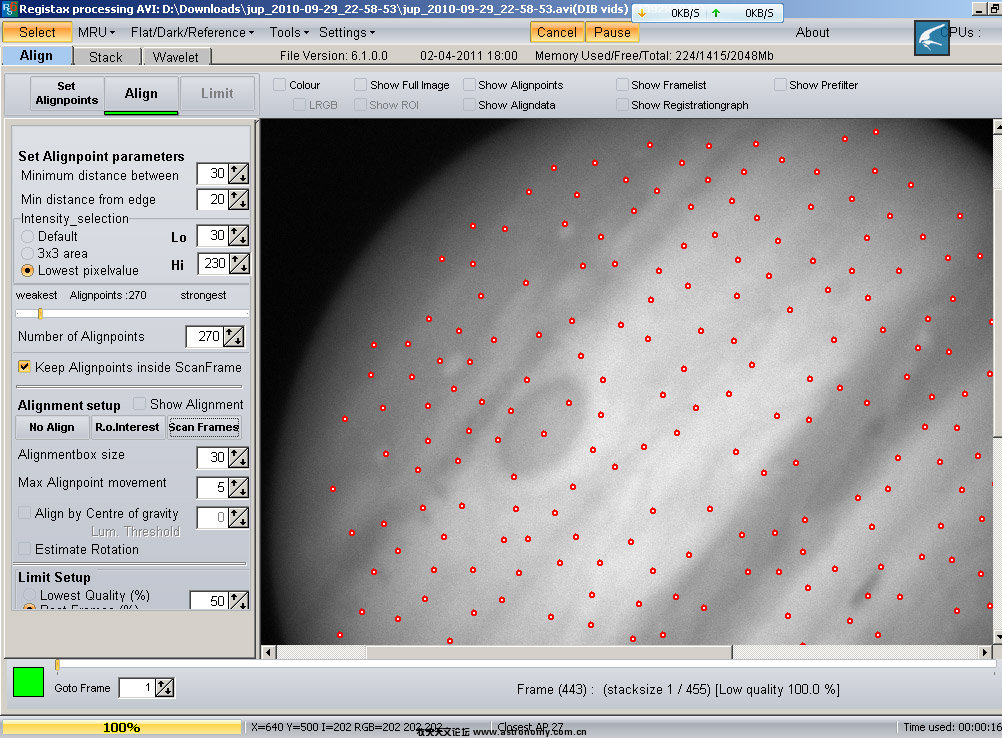Click the RegiStax bird logo icon
Screen dimensions: 1002x738
[x=931, y=38]
